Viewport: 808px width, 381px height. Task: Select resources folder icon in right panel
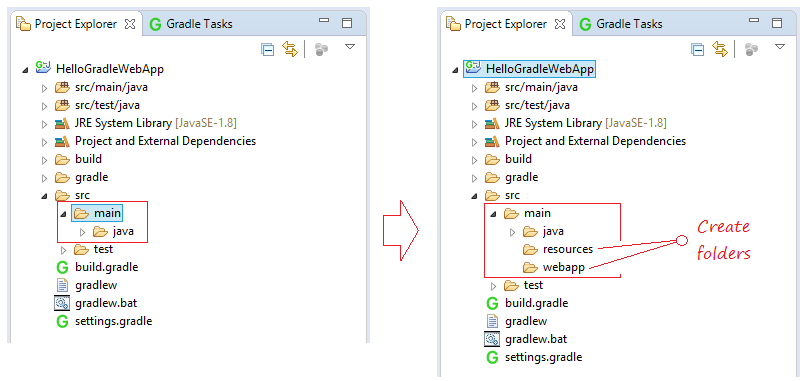click(530, 250)
